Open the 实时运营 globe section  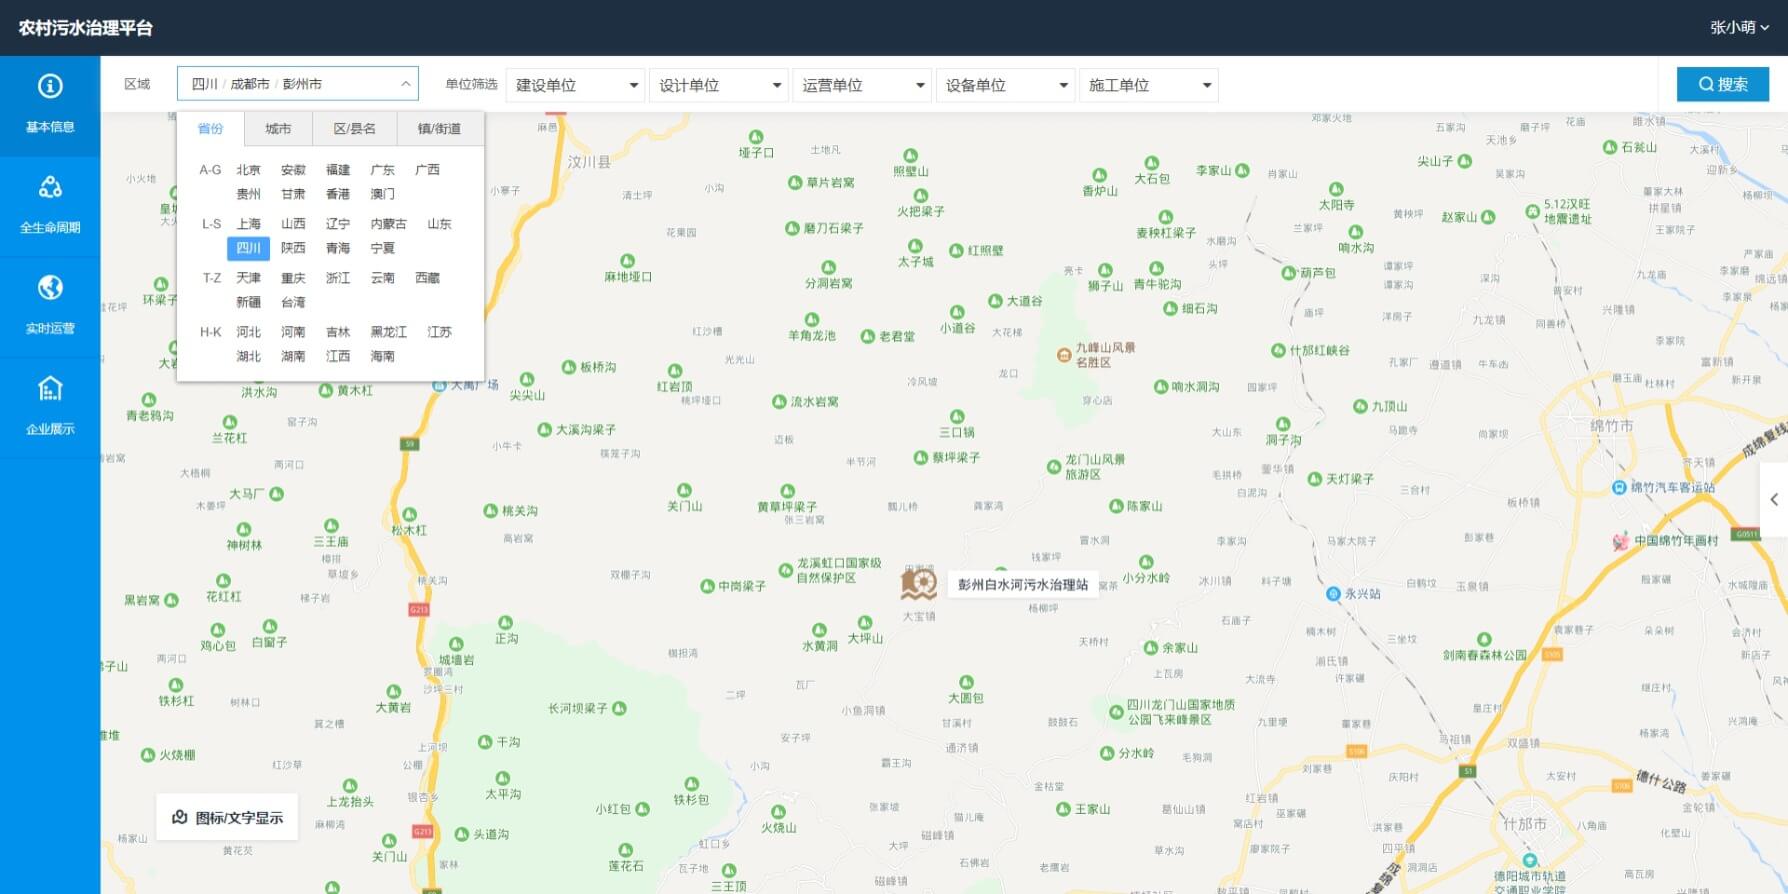point(50,306)
